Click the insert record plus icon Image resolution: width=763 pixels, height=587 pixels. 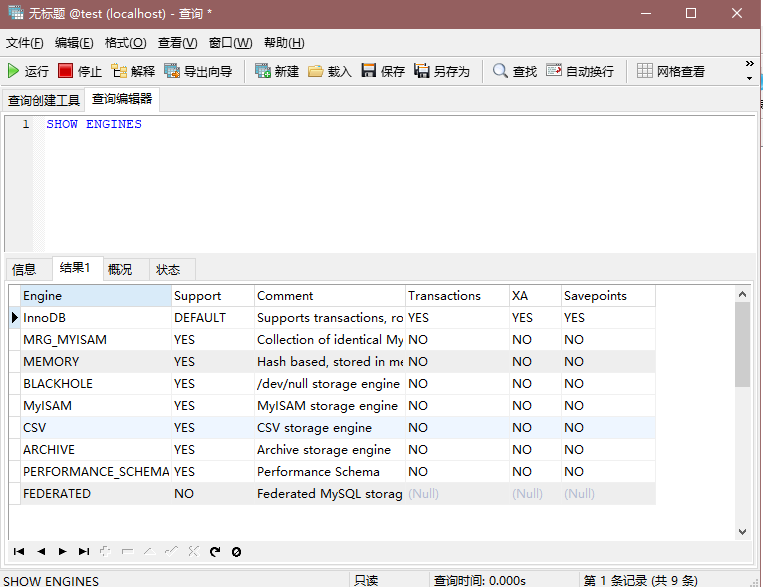pyautogui.click(x=105, y=551)
